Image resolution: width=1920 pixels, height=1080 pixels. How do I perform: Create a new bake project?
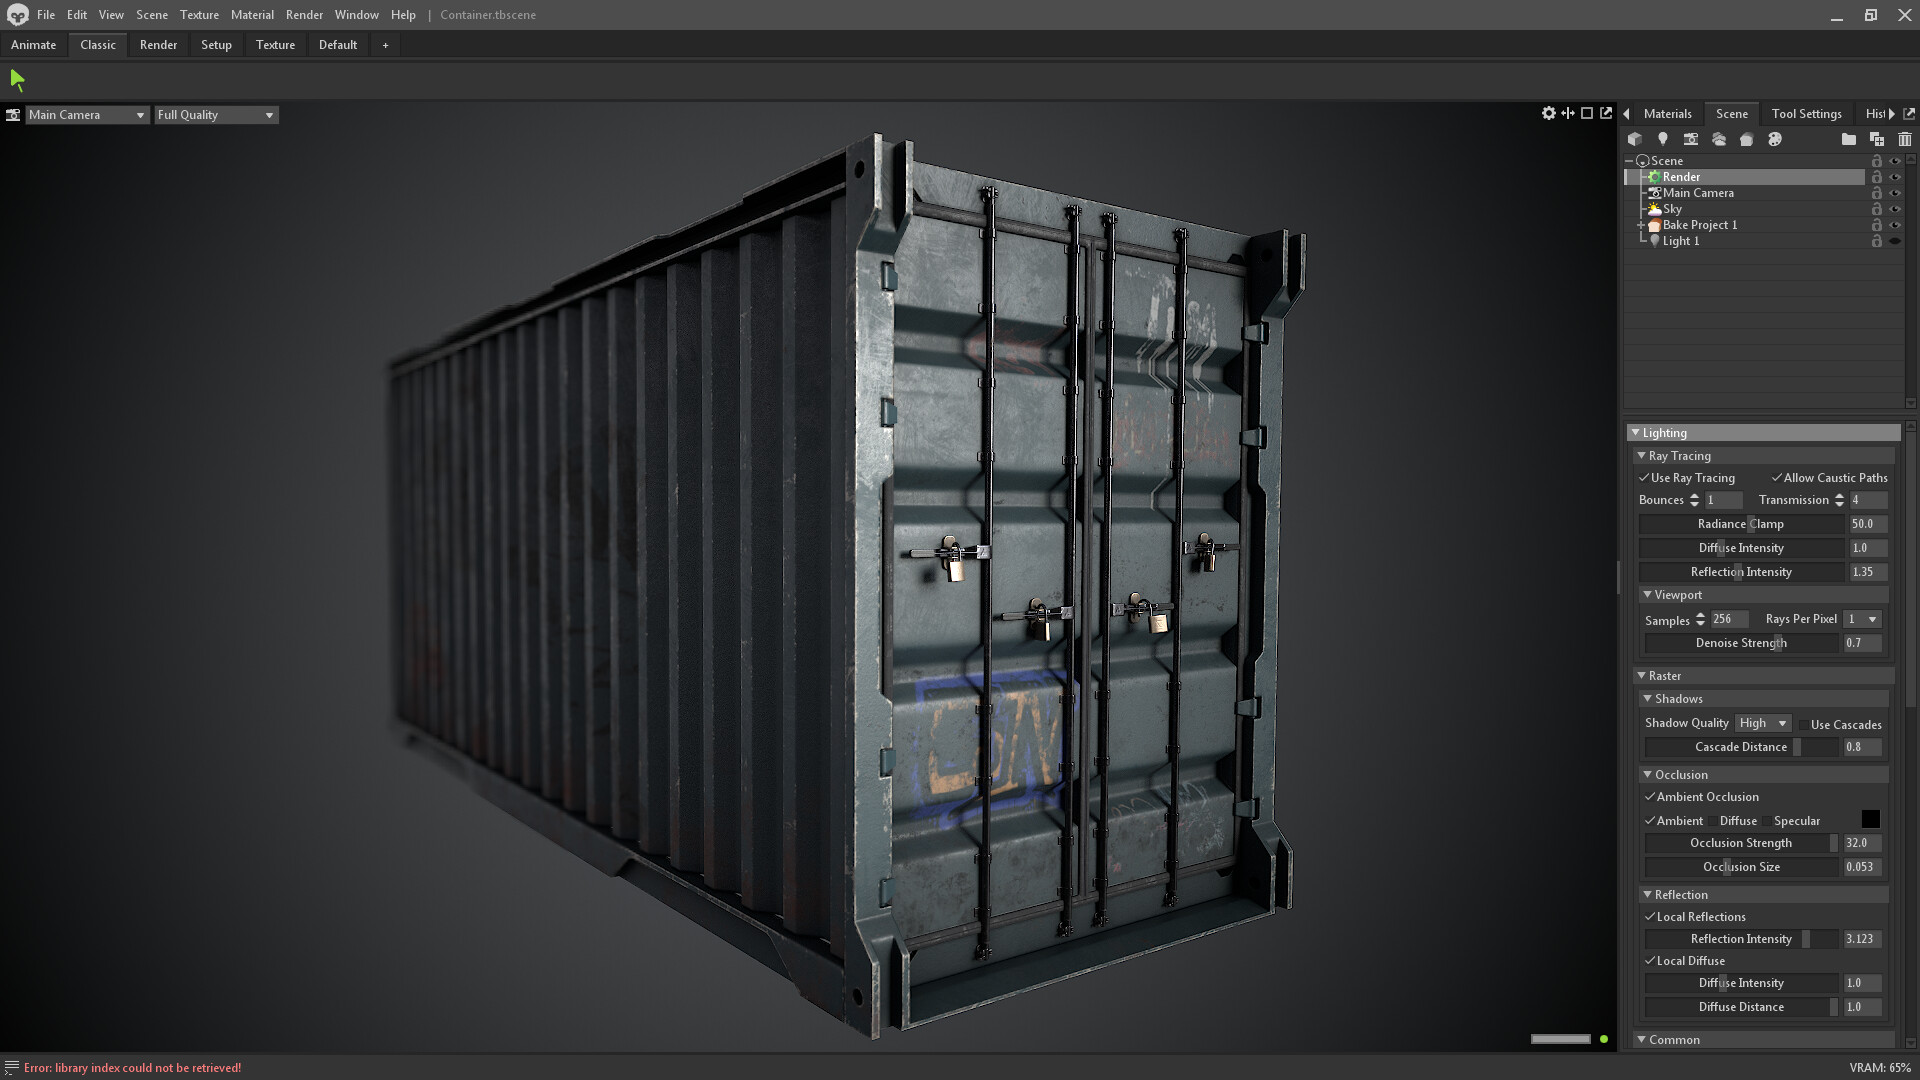(x=1748, y=139)
